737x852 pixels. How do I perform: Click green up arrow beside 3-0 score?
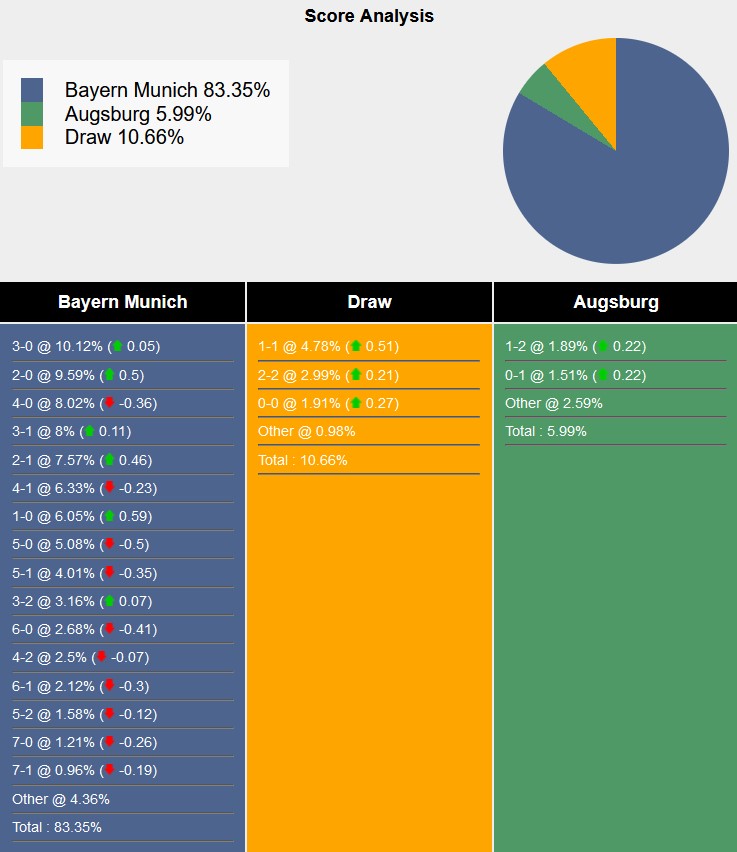pyautogui.click(x=118, y=346)
